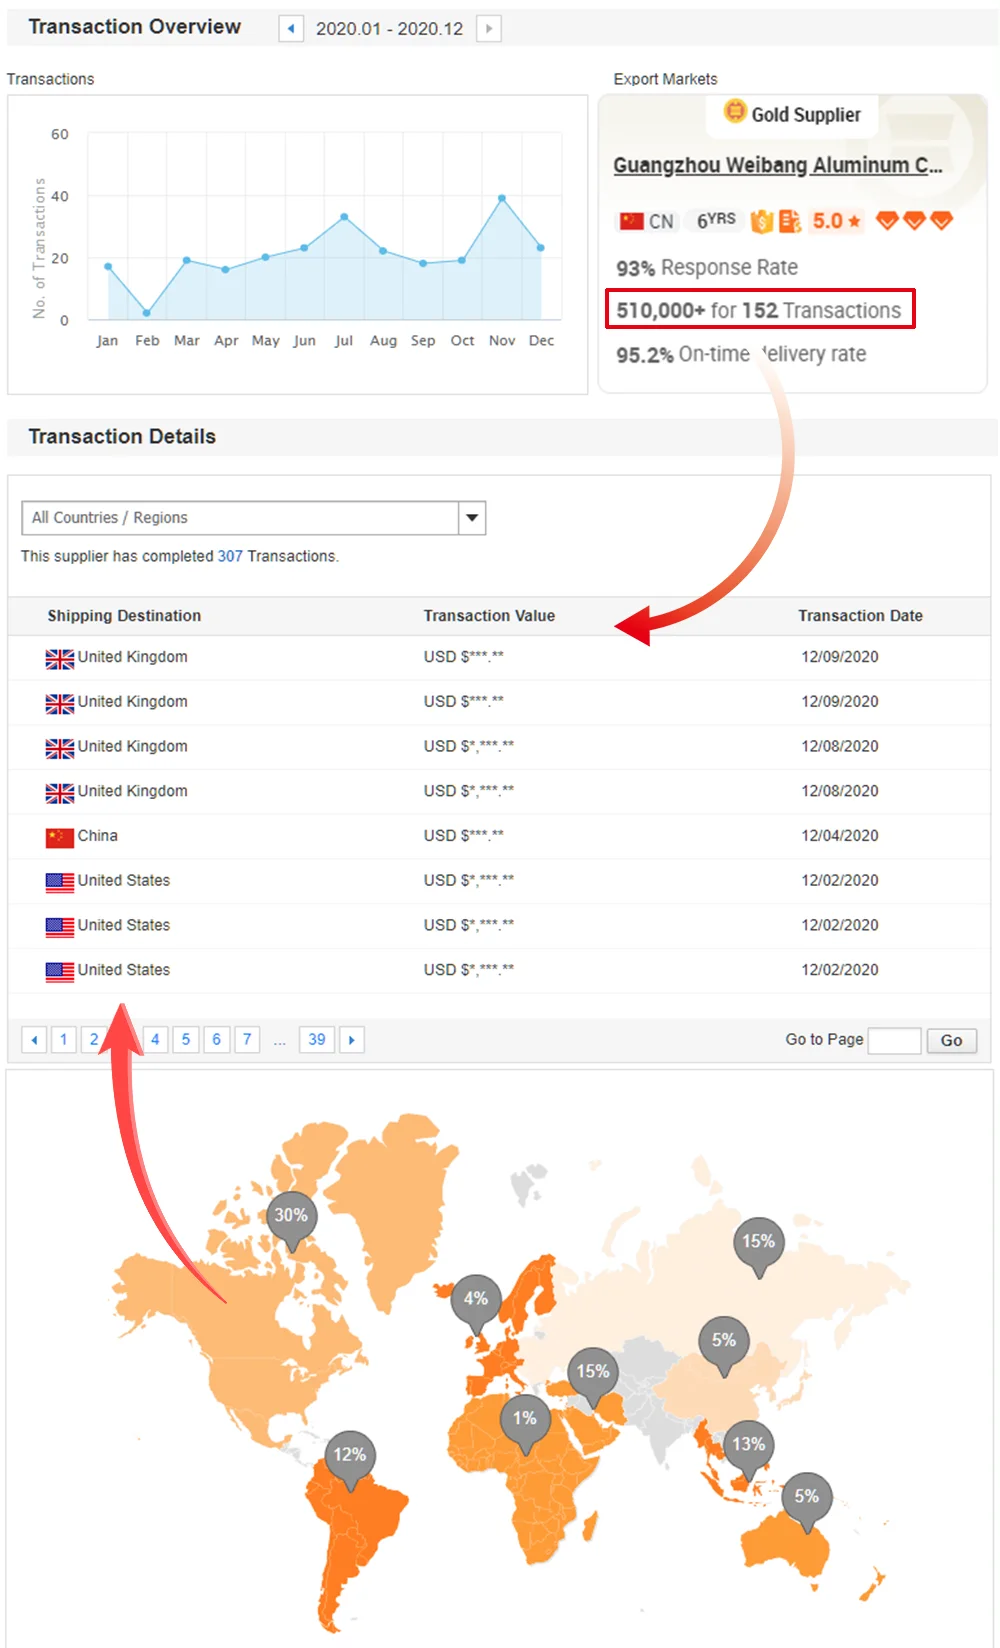This screenshot has height=1648, width=1000.
Task: Click the 5% map pin over Australia
Action: pos(806,1498)
